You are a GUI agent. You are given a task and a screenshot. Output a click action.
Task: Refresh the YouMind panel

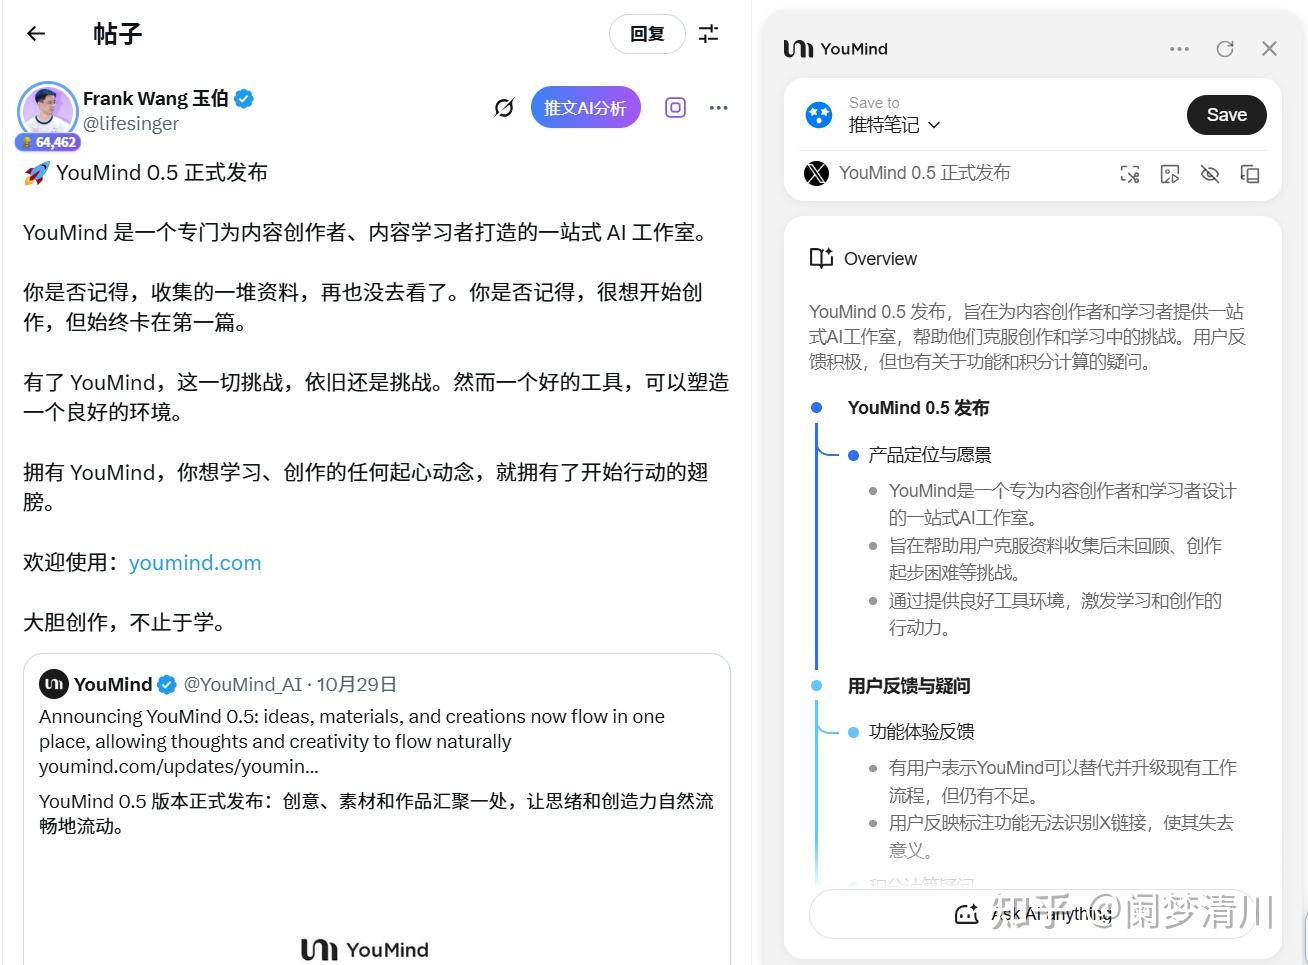[x=1225, y=48]
